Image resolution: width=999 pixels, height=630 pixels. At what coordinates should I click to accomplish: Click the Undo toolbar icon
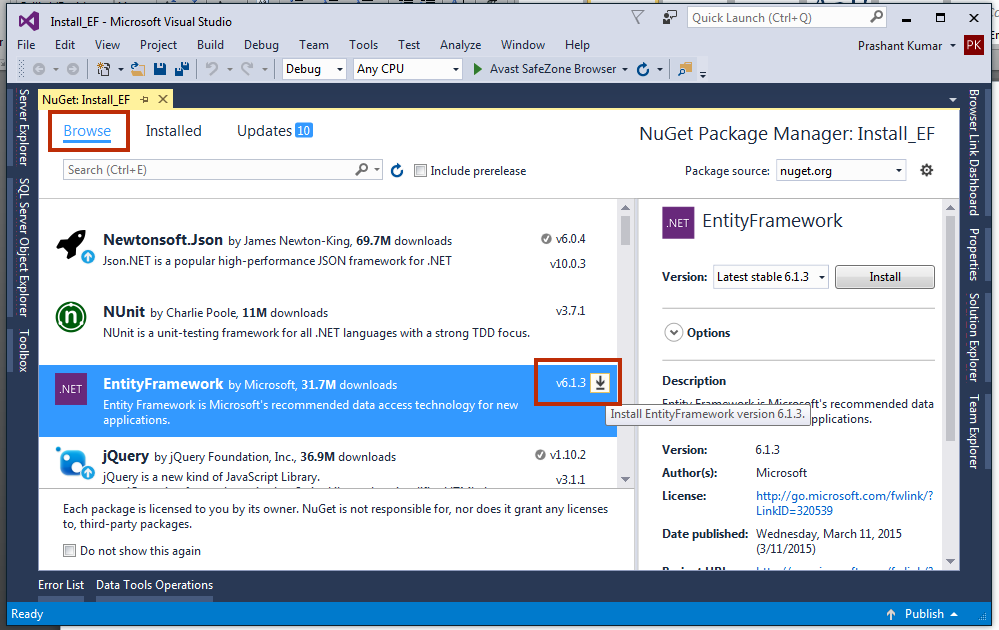pyautogui.click(x=212, y=69)
